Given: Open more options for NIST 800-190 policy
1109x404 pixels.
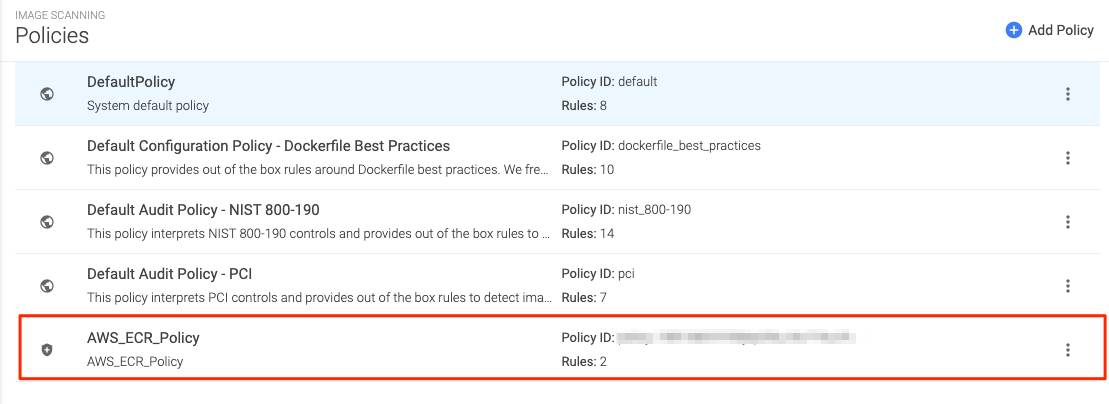Looking at the screenshot, I should coord(1068,222).
